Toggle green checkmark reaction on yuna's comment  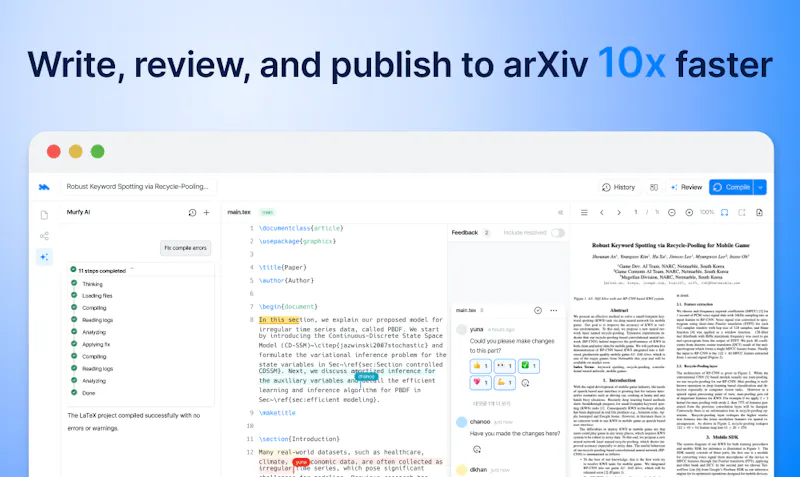click(x=529, y=366)
